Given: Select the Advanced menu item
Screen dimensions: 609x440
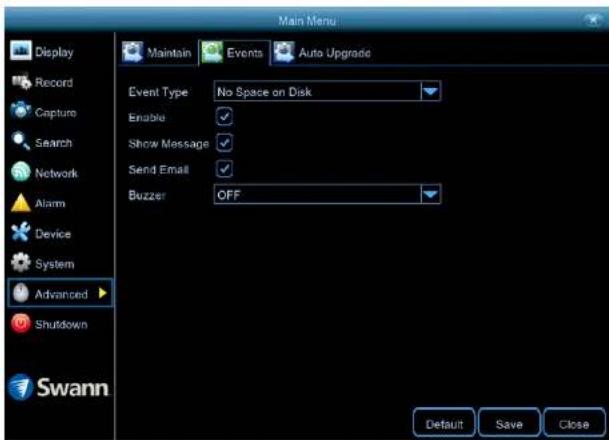Looking at the screenshot, I should pyautogui.click(x=60, y=293).
